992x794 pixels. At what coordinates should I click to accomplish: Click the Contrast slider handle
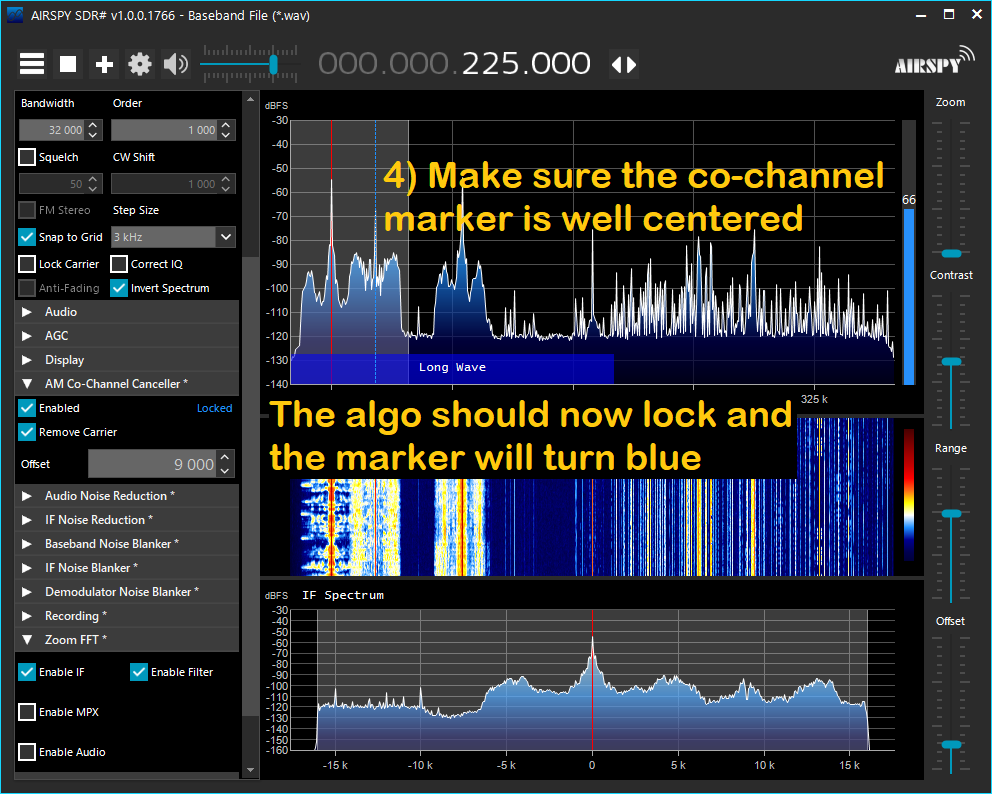(x=951, y=362)
